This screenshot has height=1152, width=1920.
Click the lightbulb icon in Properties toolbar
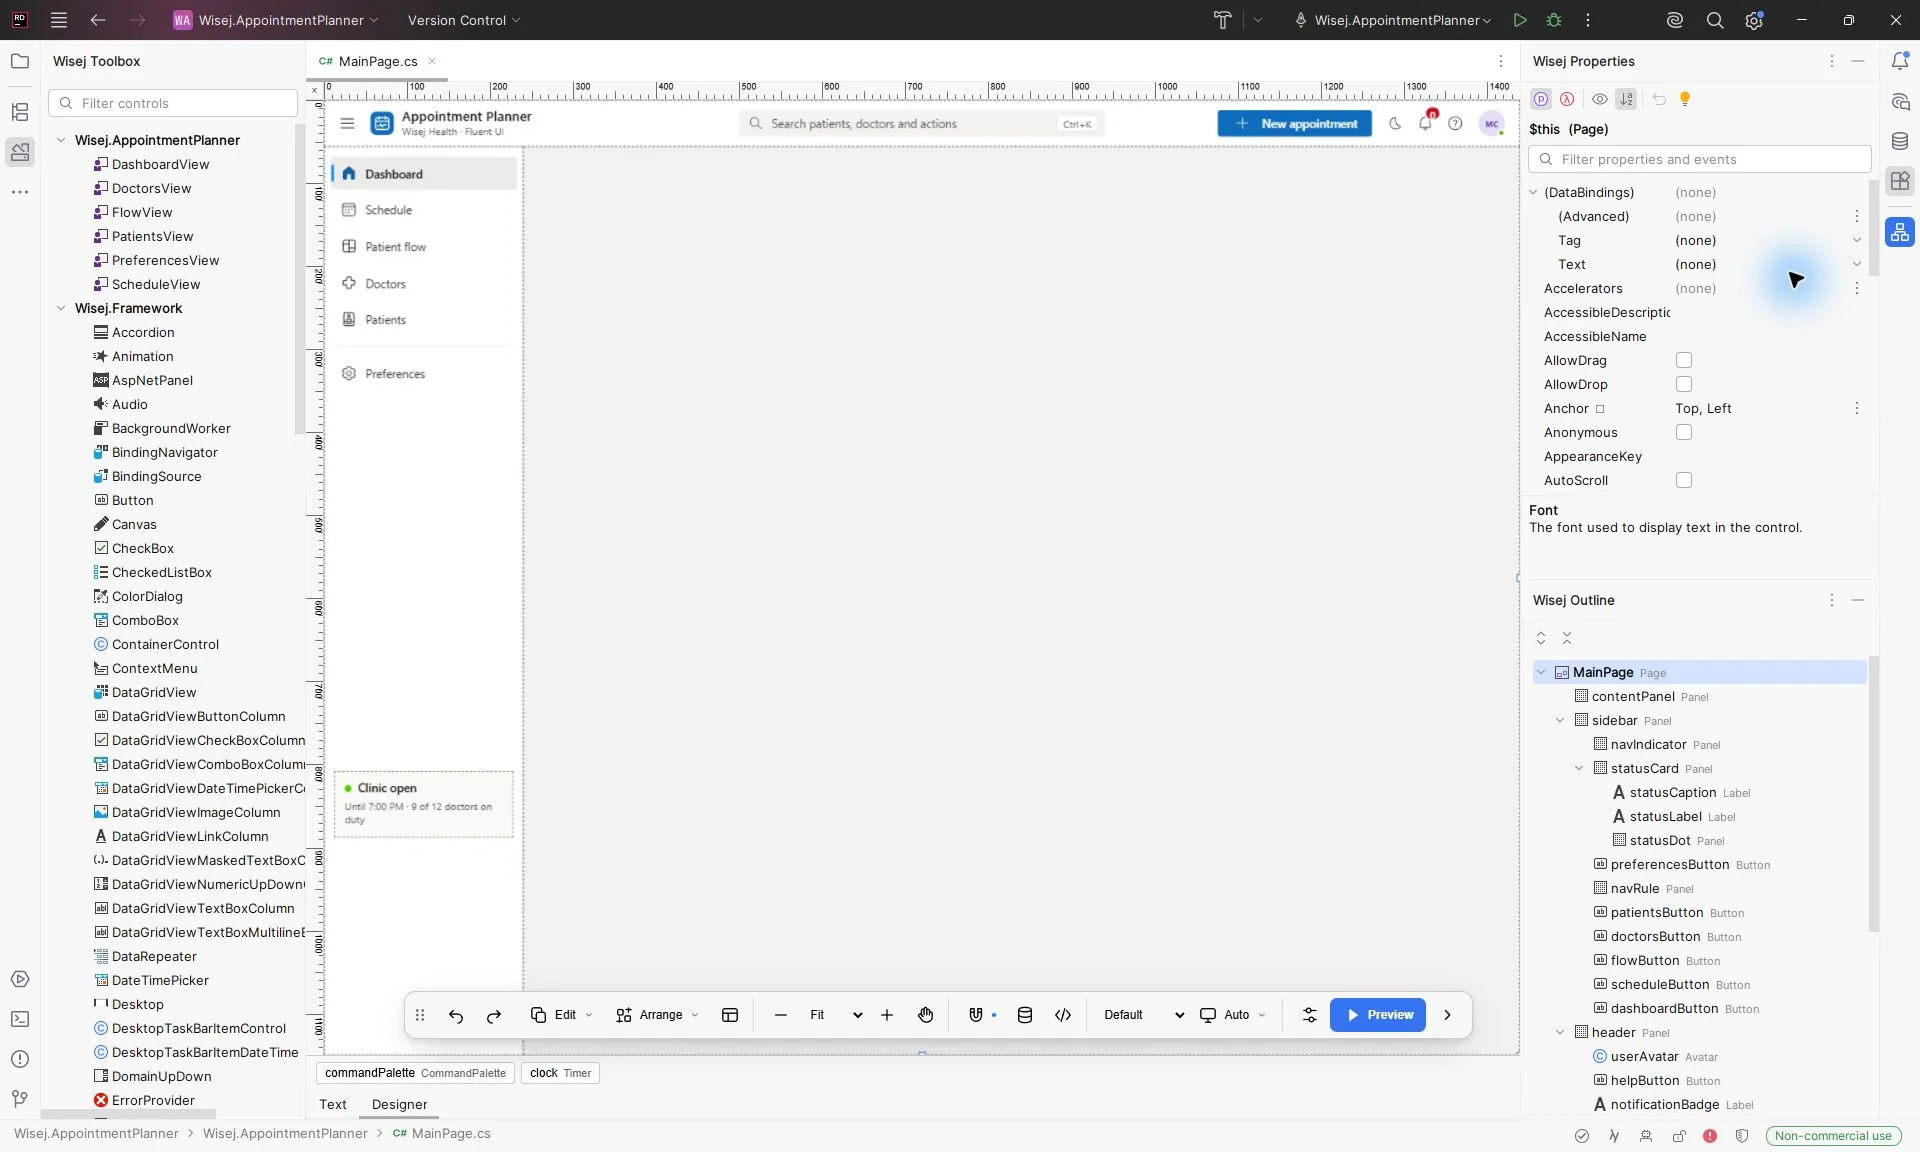pyautogui.click(x=1685, y=99)
